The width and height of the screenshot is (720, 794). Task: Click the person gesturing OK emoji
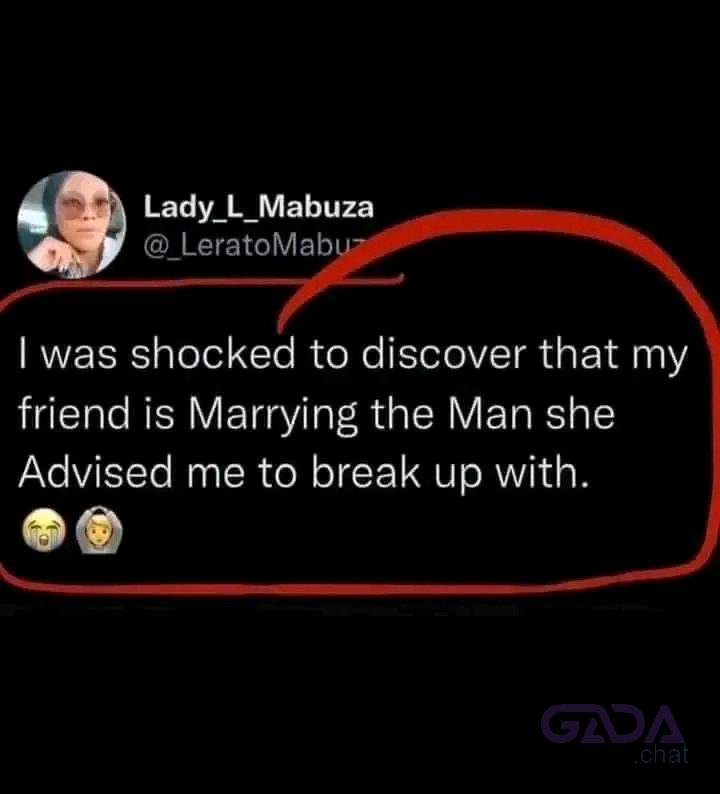click(x=99, y=530)
